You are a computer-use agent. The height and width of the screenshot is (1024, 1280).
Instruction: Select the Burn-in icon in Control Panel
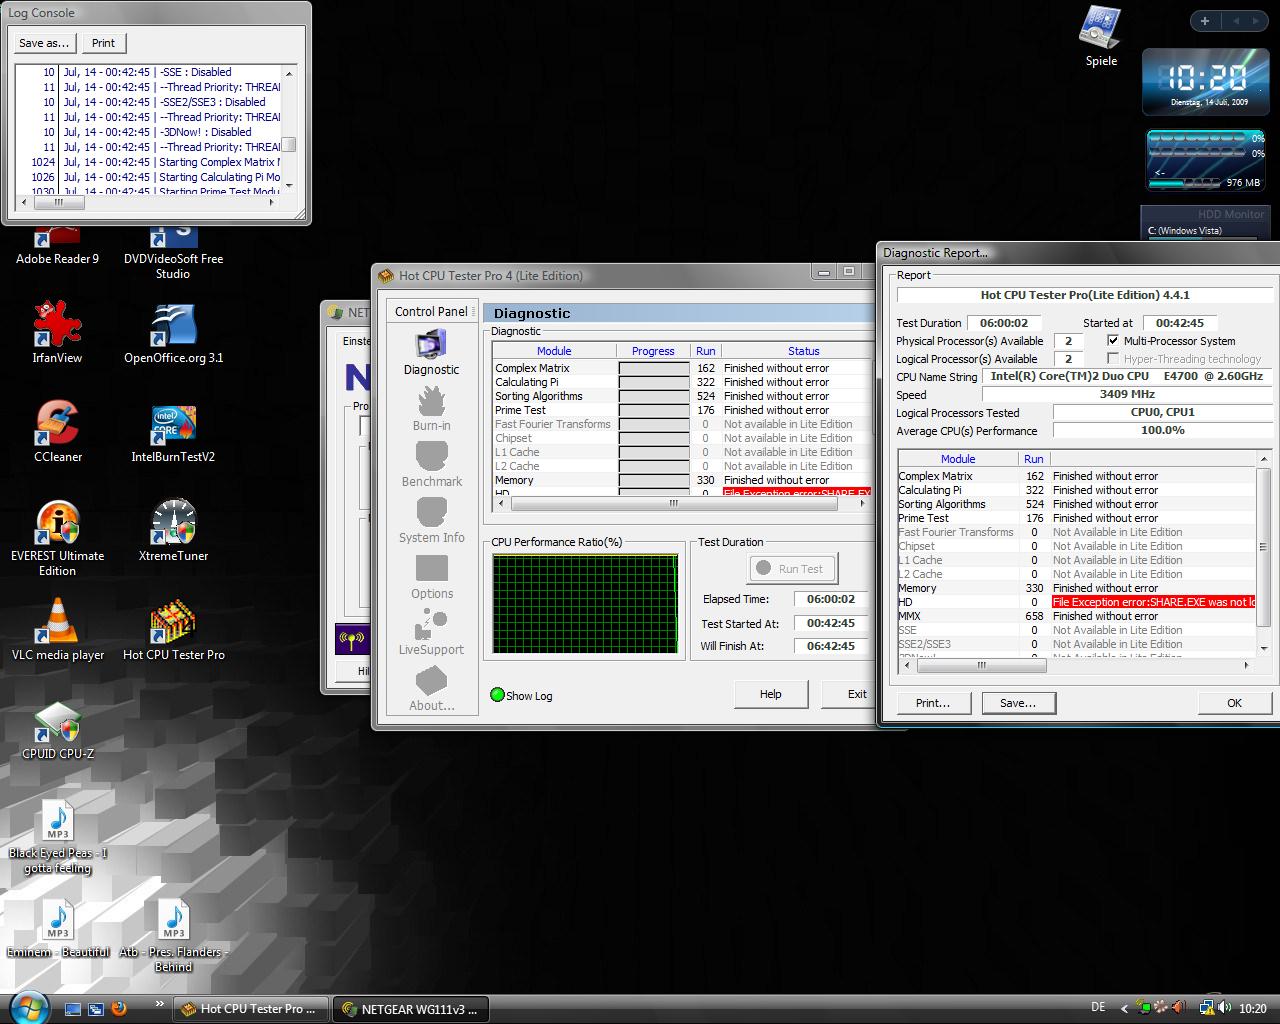pos(431,401)
